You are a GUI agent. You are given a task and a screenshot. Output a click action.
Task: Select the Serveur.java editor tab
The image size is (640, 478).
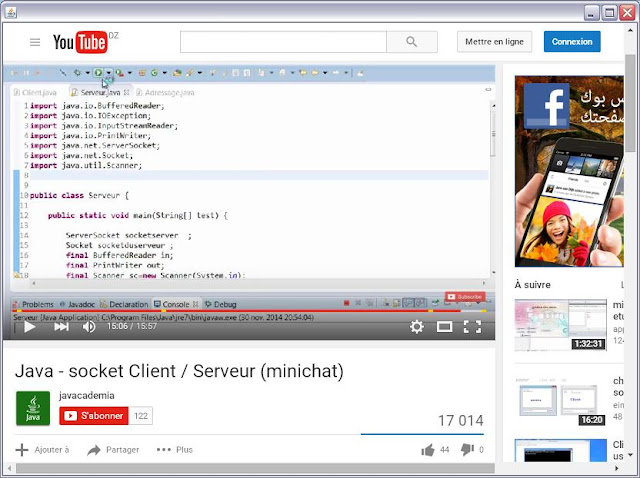[x=100, y=93]
